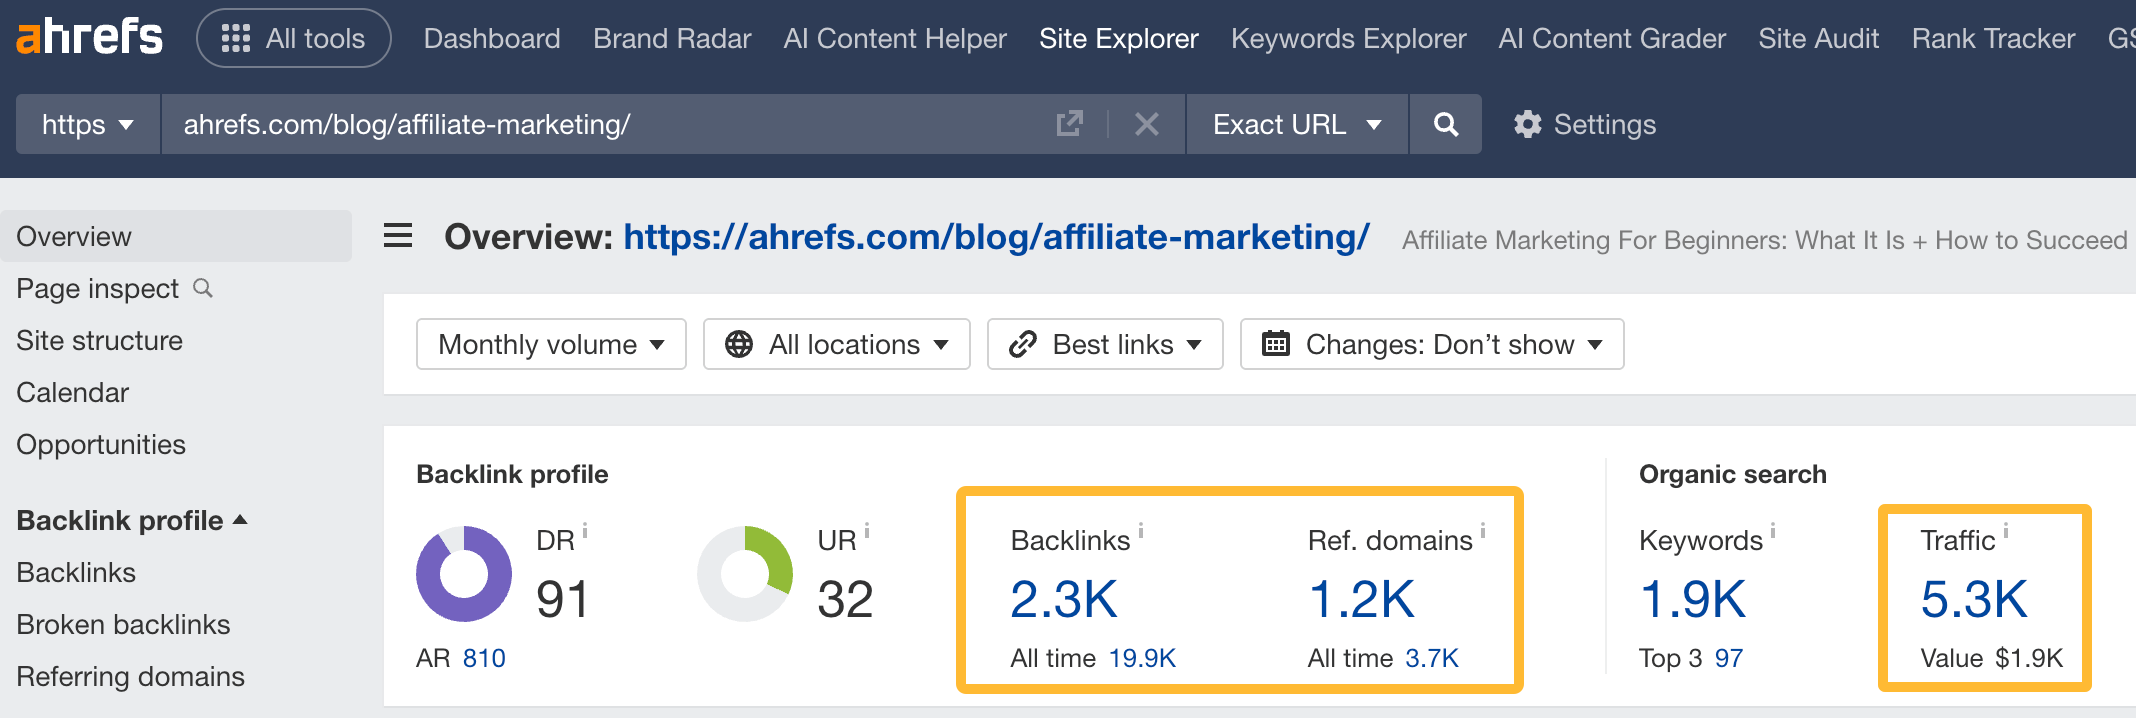Collapse the Backlink profile sidebar section
The width and height of the screenshot is (2136, 718).
[132, 520]
